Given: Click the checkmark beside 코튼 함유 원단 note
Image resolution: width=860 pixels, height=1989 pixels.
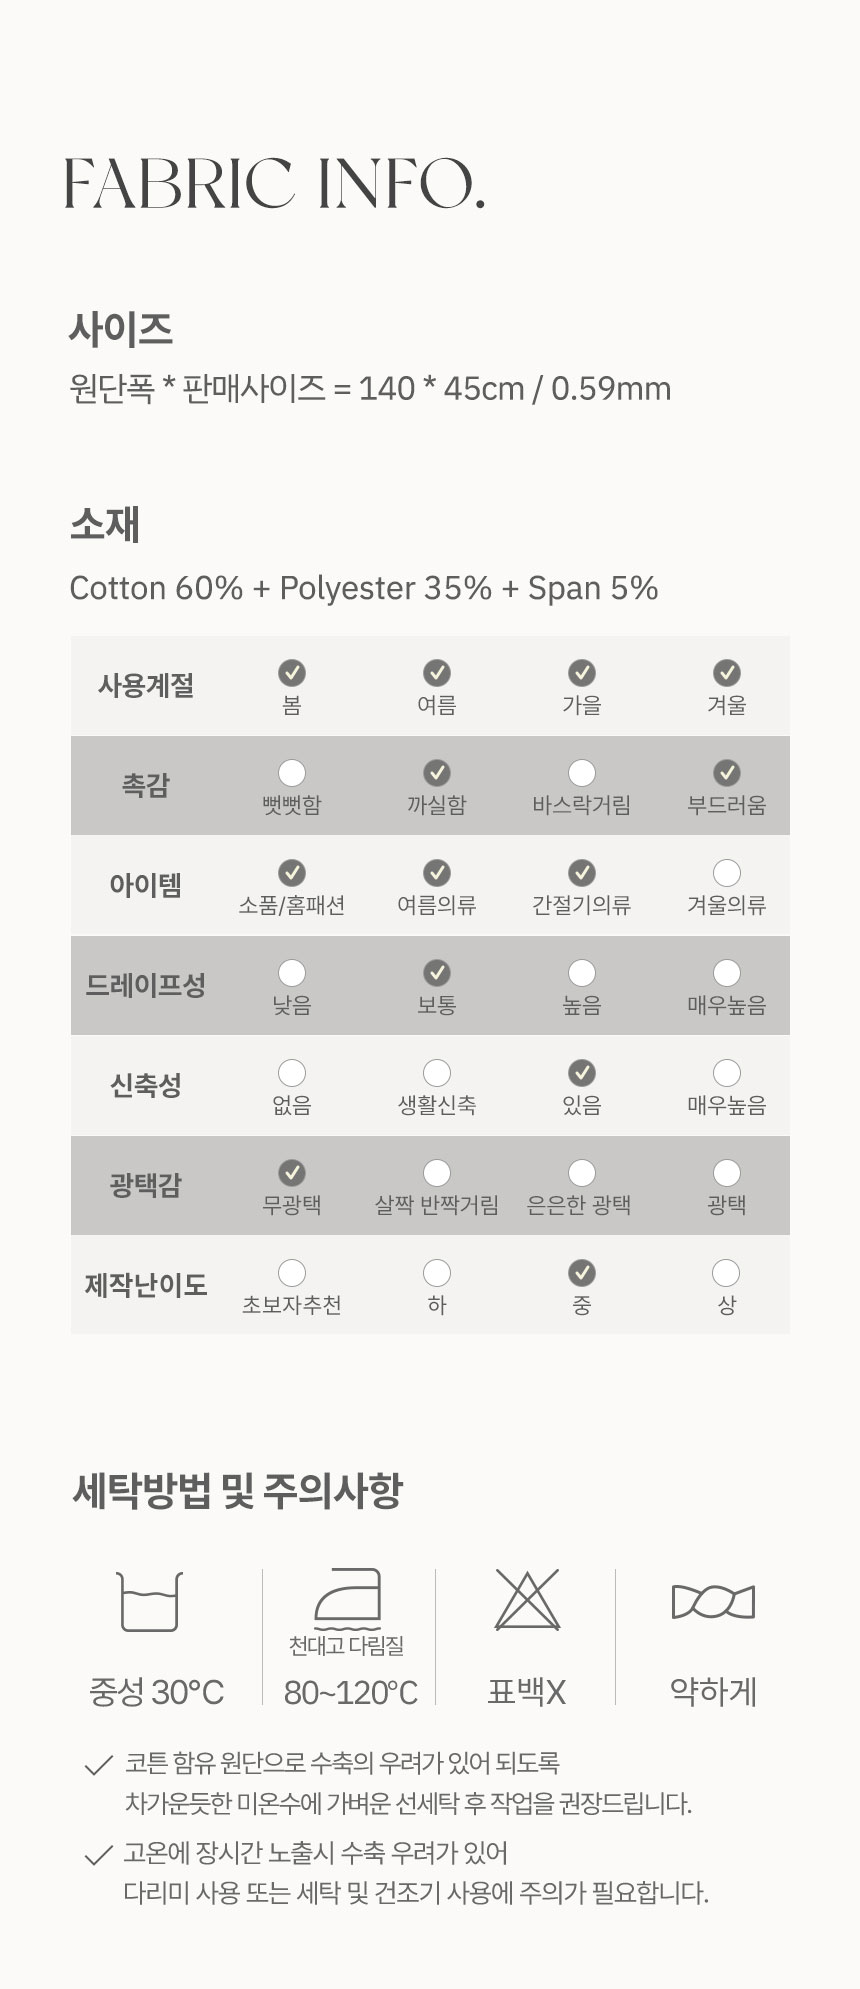Looking at the screenshot, I should pyautogui.click(x=98, y=1766).
